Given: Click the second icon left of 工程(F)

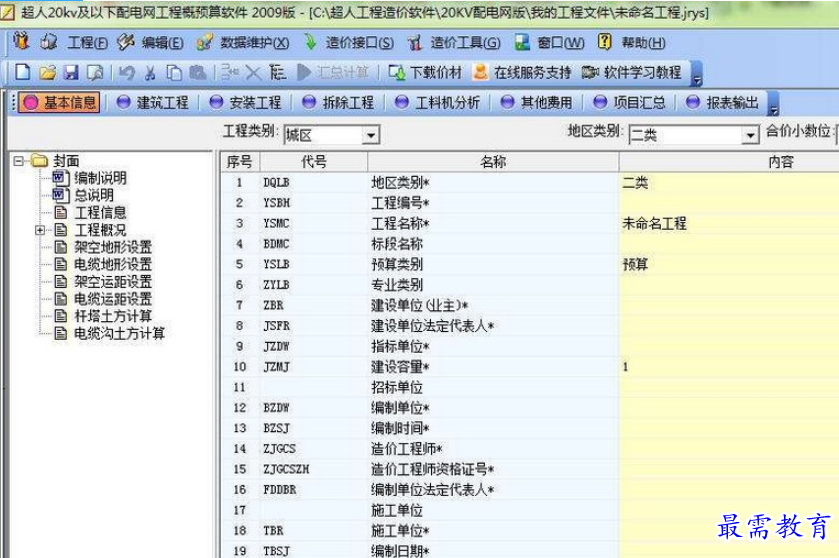Looking at the screenshot, I should point(49,42).
